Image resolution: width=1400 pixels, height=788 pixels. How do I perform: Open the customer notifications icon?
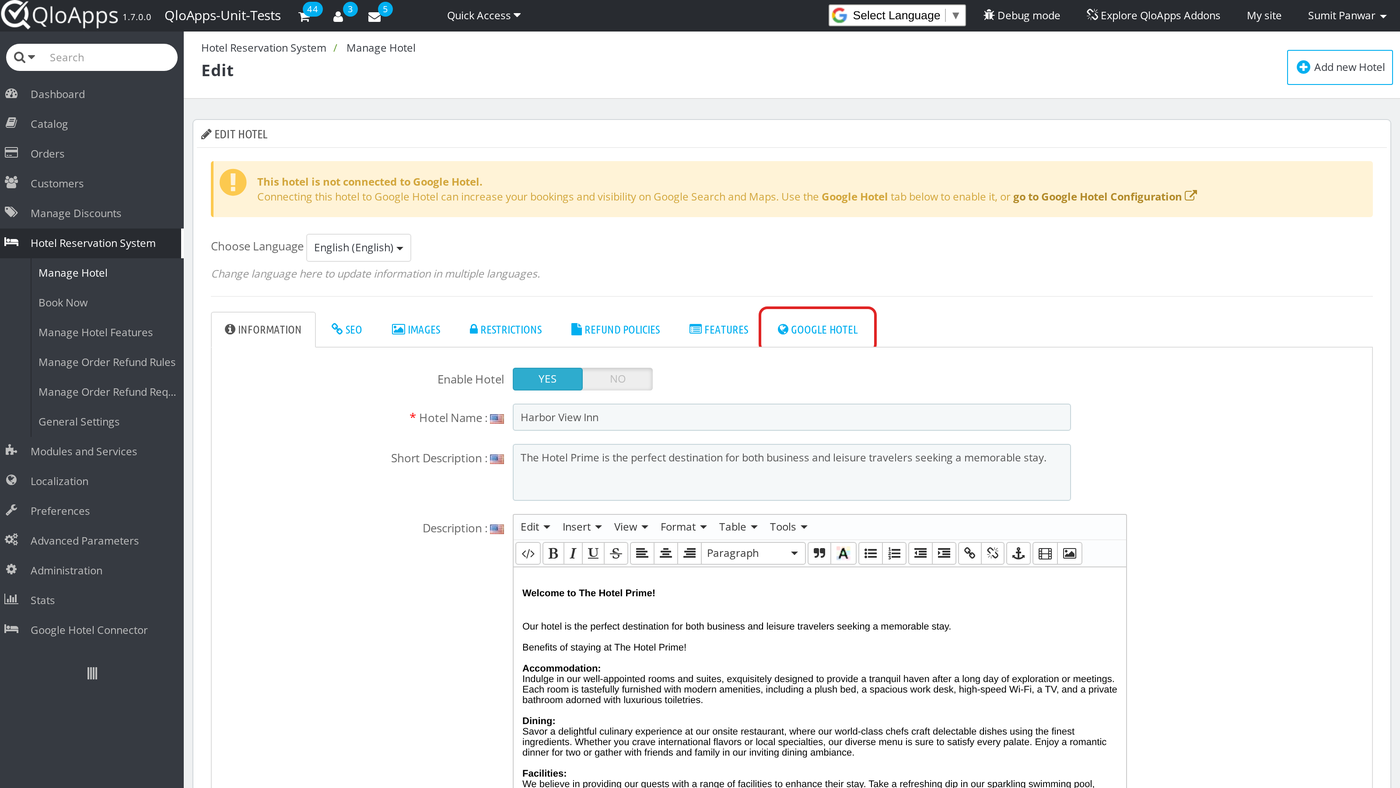click(x=338, y=16)
